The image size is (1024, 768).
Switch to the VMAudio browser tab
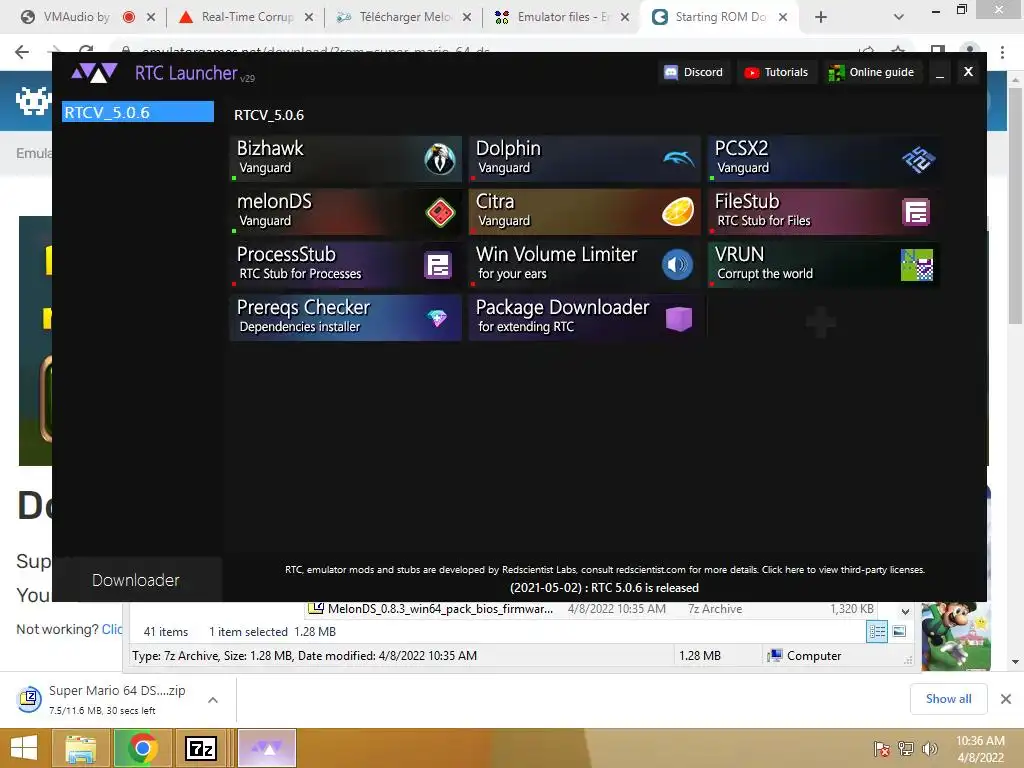click(x=77, y=17)
